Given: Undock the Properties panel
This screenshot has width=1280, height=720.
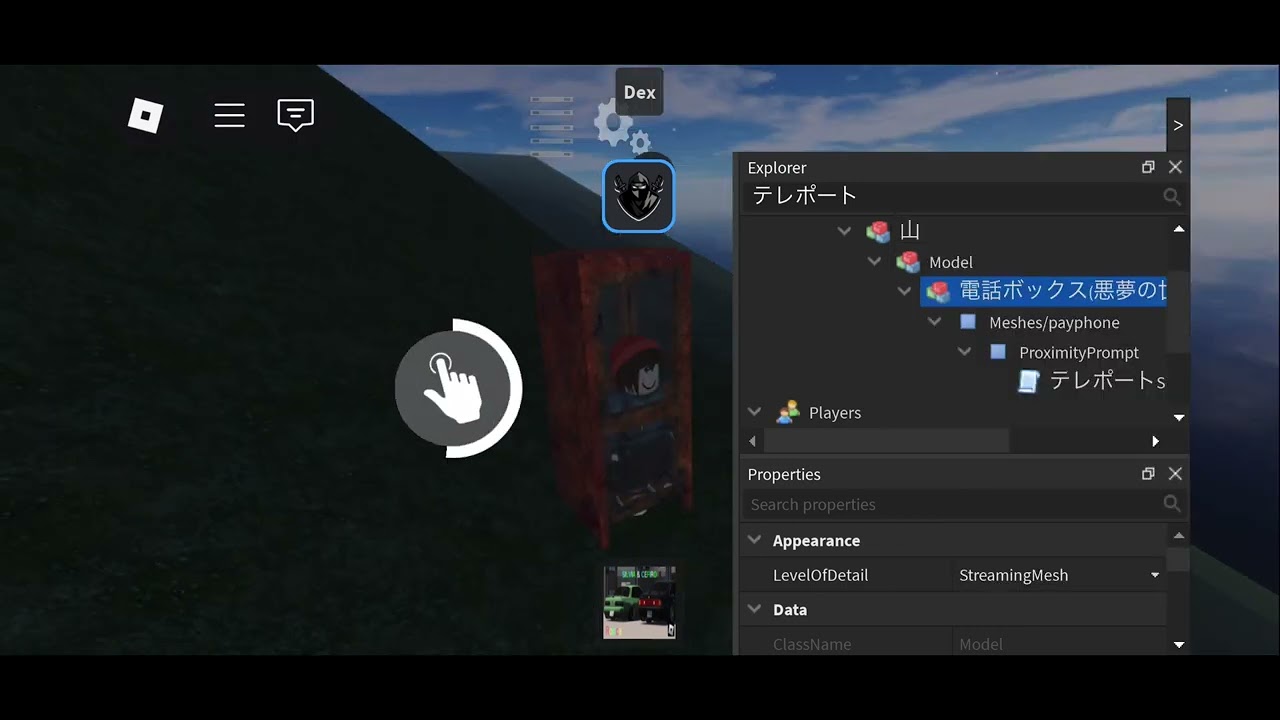Looking at the screenshot, I should pyautogui.click(x=1148, y=474).
